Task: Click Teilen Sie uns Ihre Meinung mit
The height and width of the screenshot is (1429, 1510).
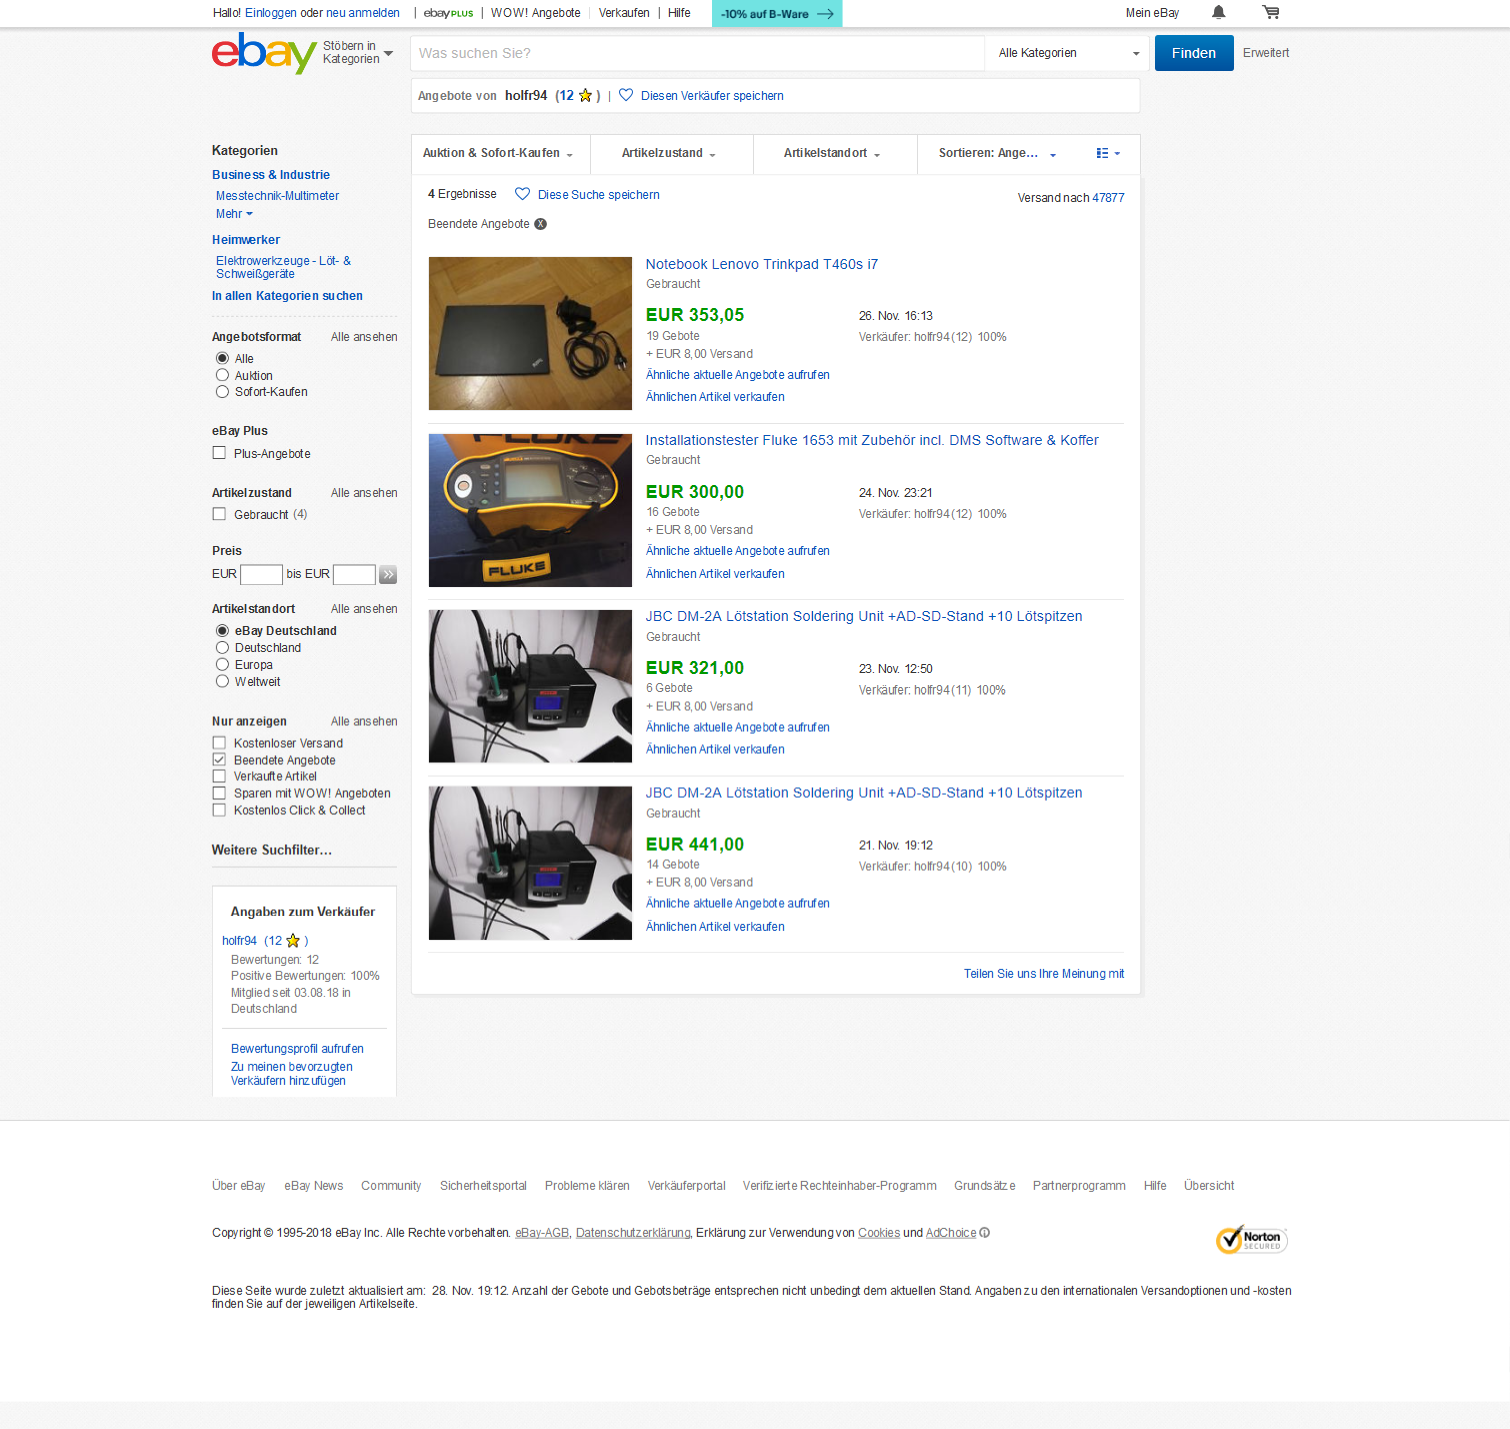Action: coord(1044,974)
